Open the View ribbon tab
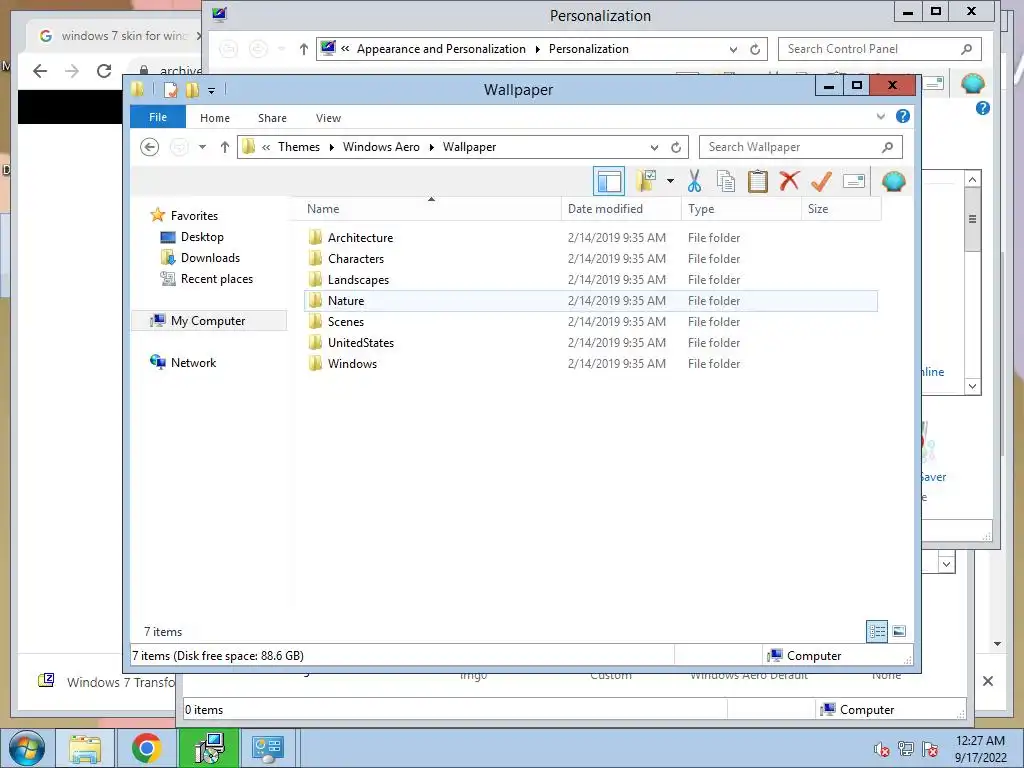Screen dimensions: 1024x768 (x=328, y=118)
